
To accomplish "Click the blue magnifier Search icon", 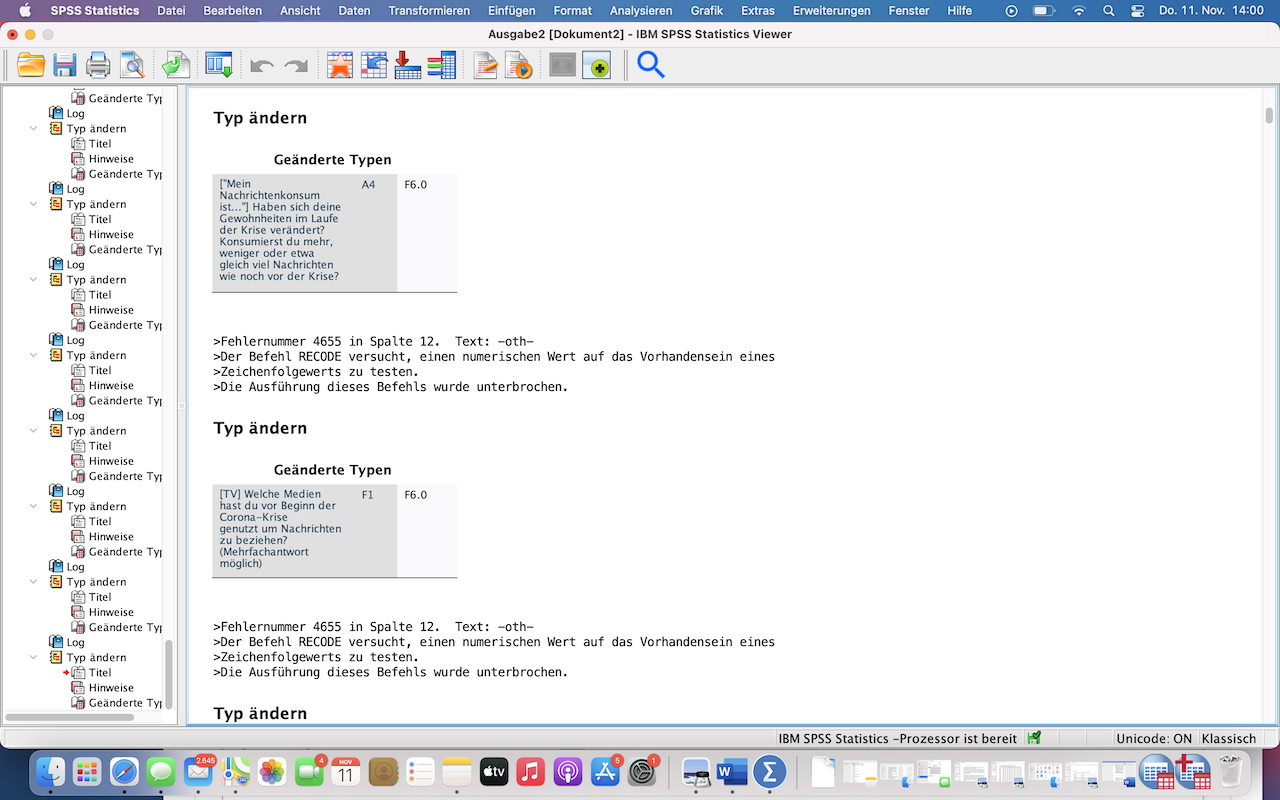I will point(651,66).
